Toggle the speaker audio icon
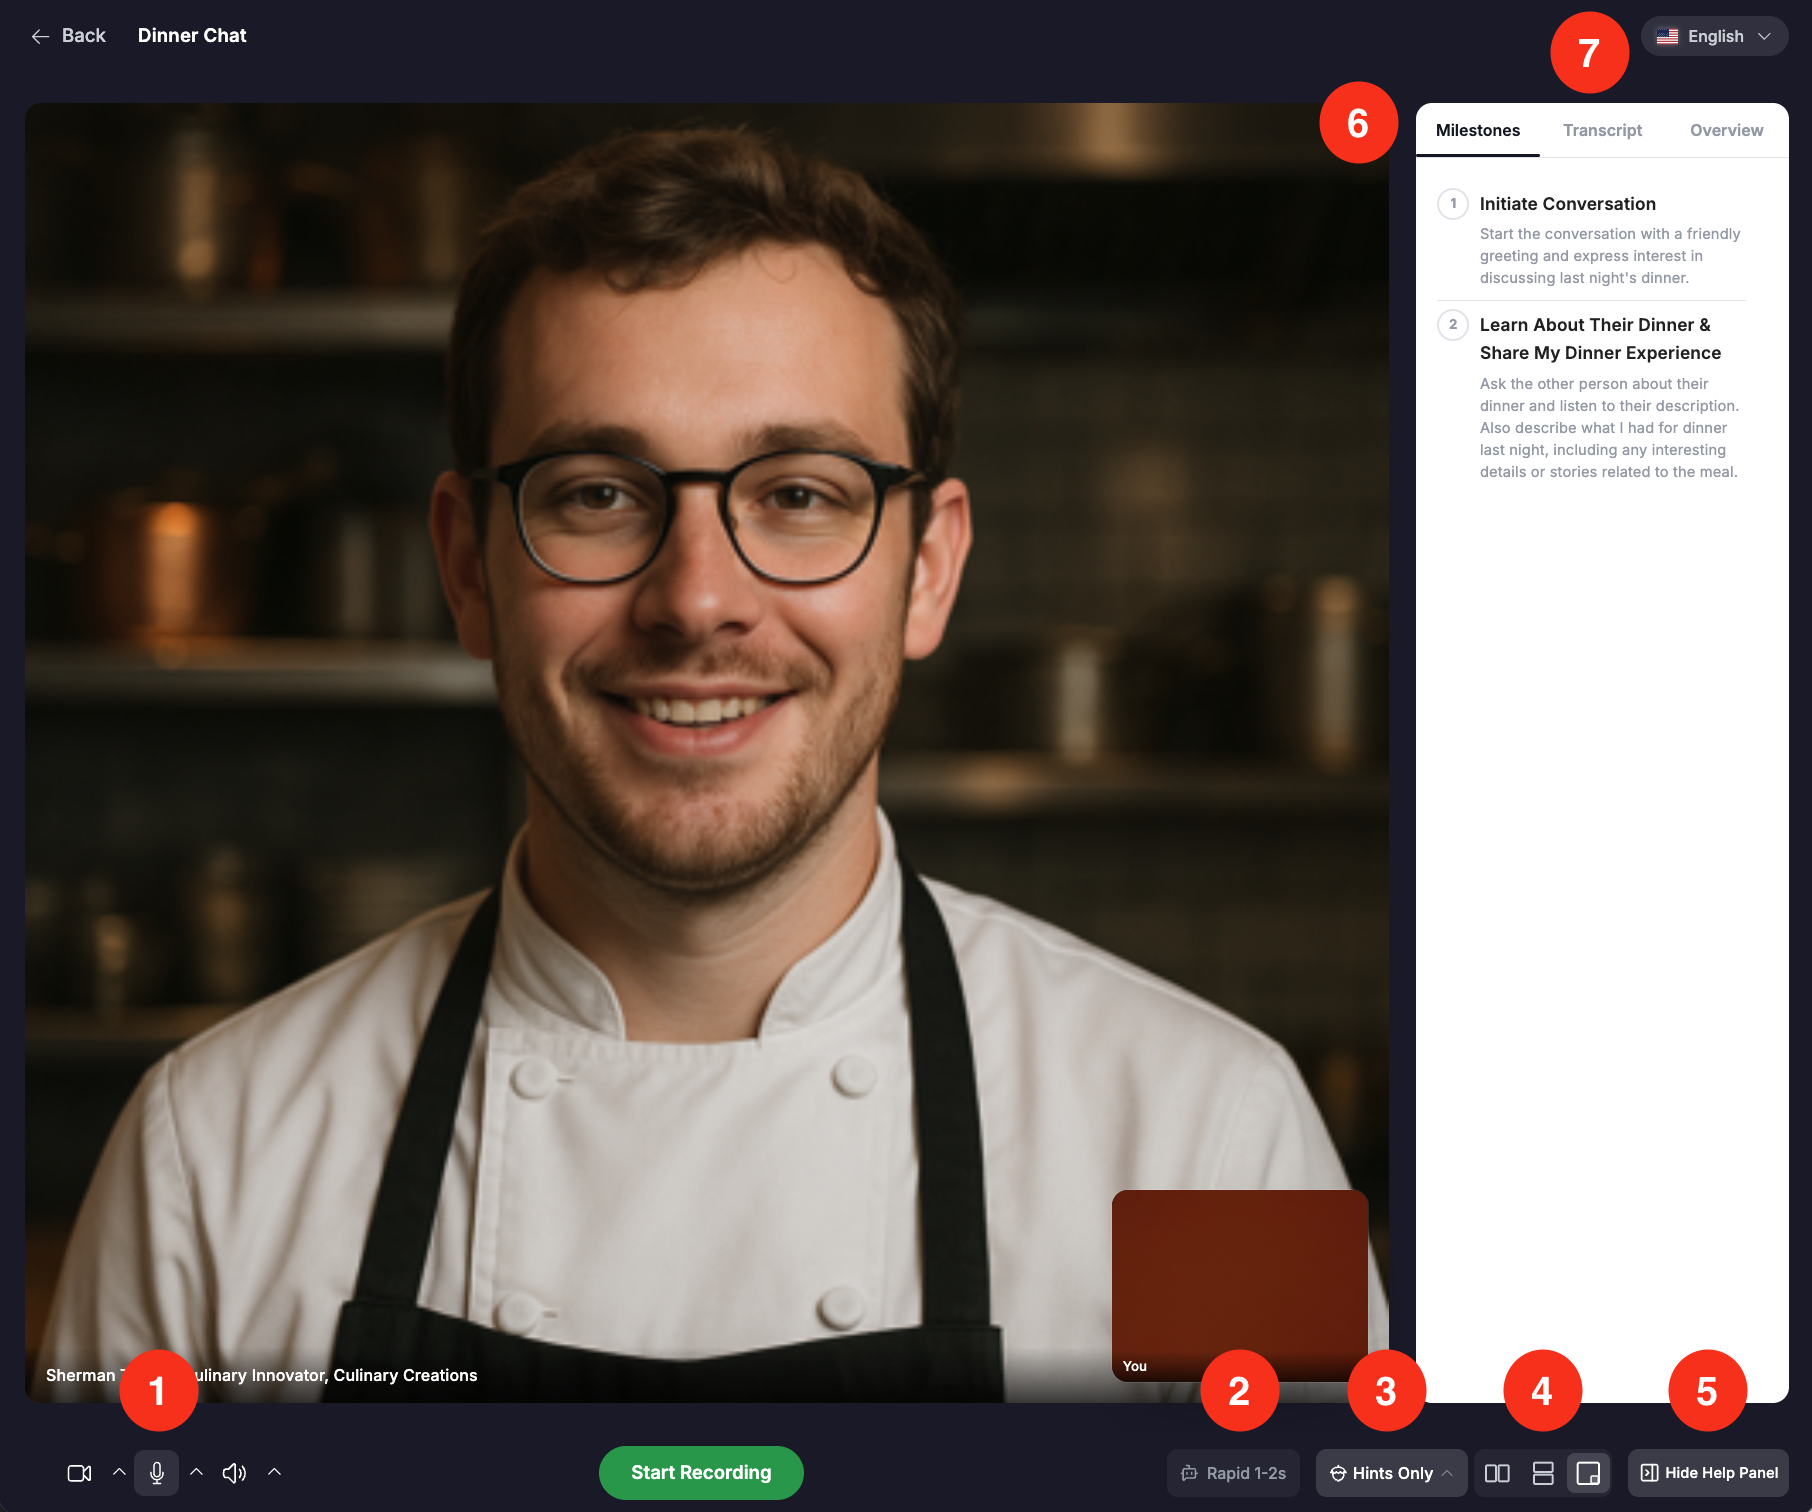 [234, 1473]
